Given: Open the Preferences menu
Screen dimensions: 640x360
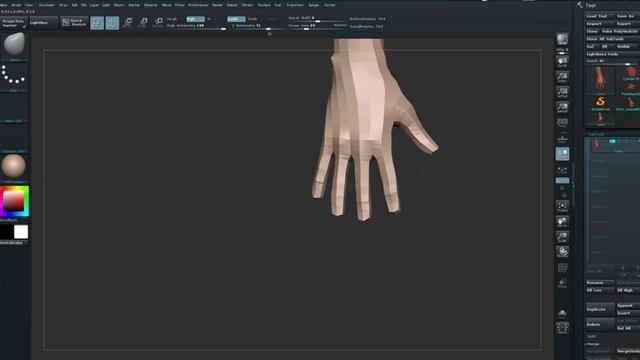Looking at the screenshot, I should (198, 5).
